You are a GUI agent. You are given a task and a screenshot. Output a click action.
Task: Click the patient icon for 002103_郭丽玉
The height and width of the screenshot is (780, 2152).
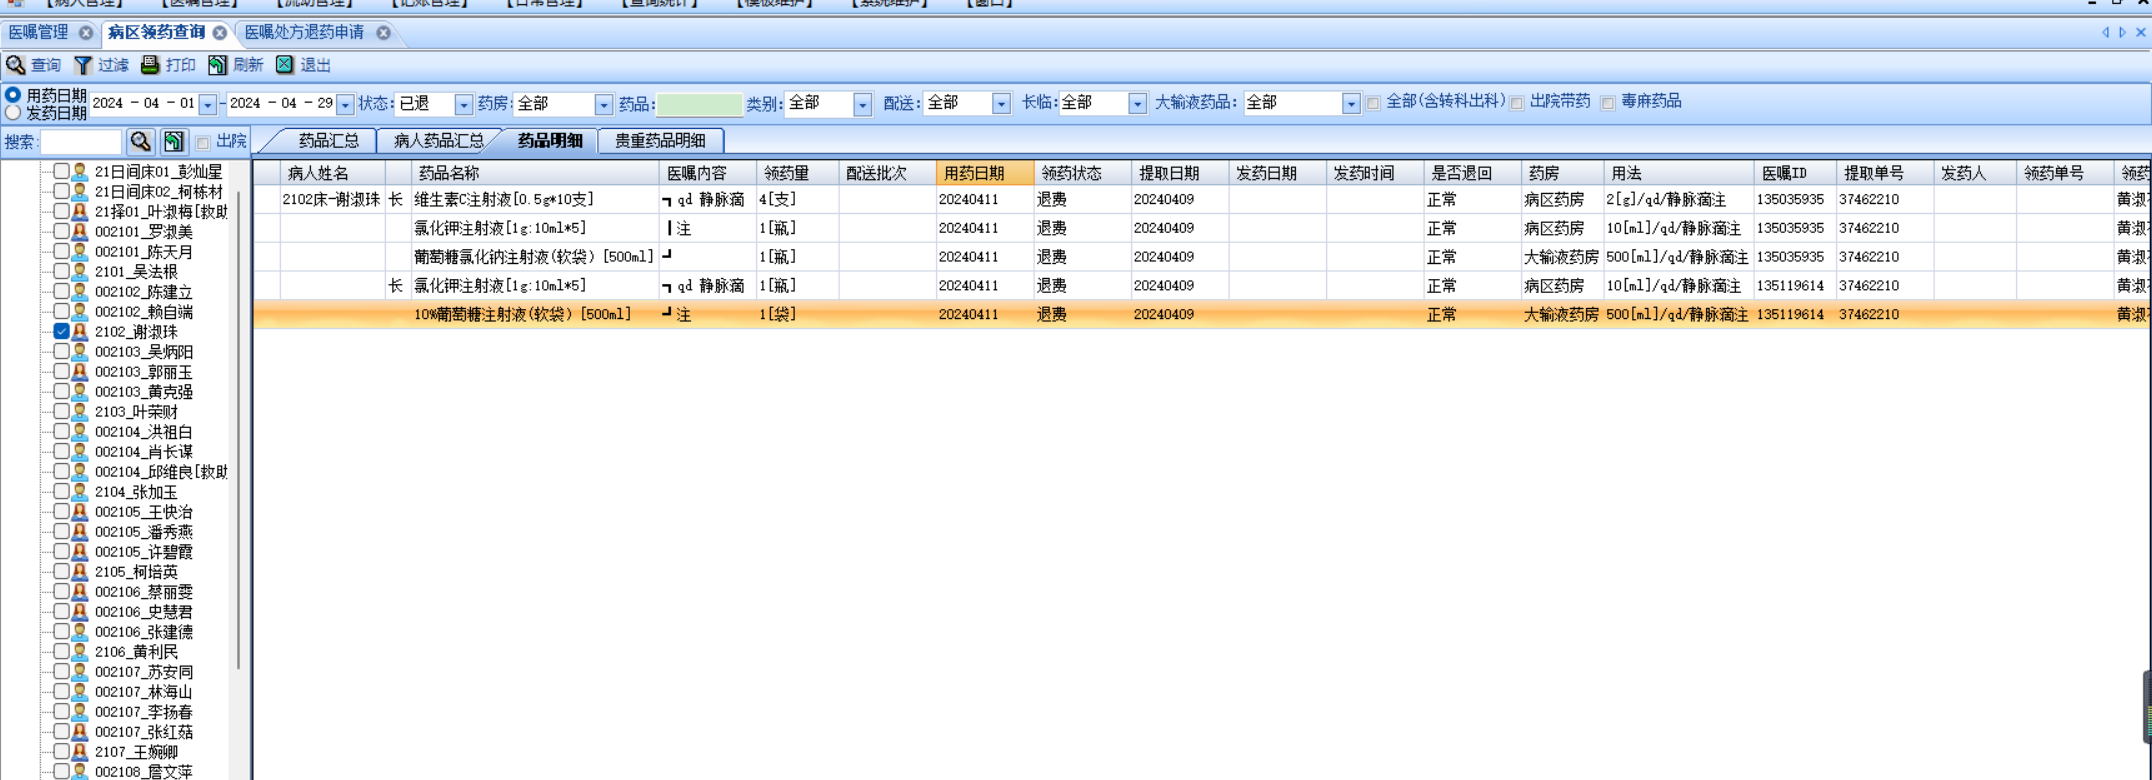[x=80, y=372]
